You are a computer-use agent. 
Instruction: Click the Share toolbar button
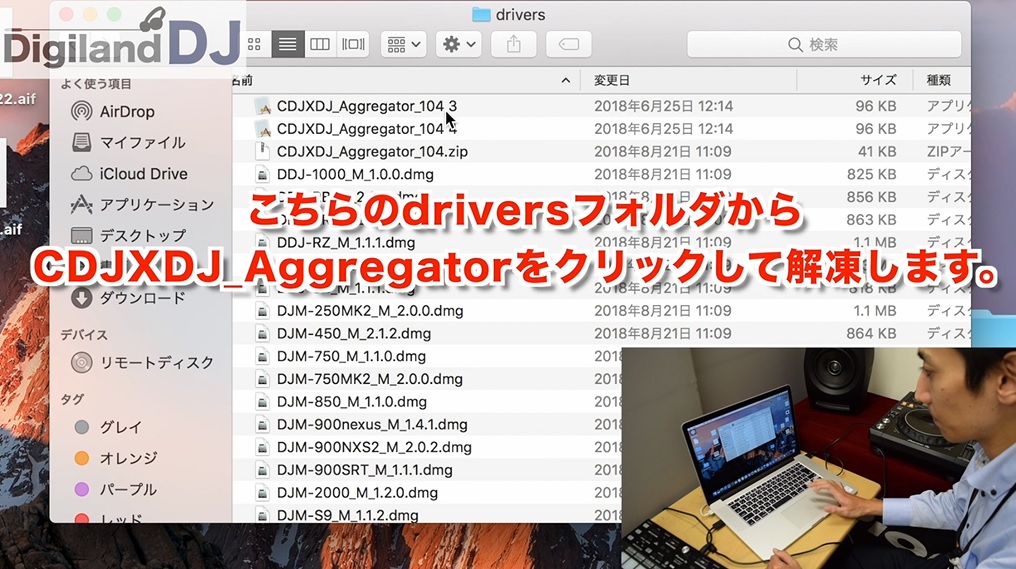[x=514, y=44]
